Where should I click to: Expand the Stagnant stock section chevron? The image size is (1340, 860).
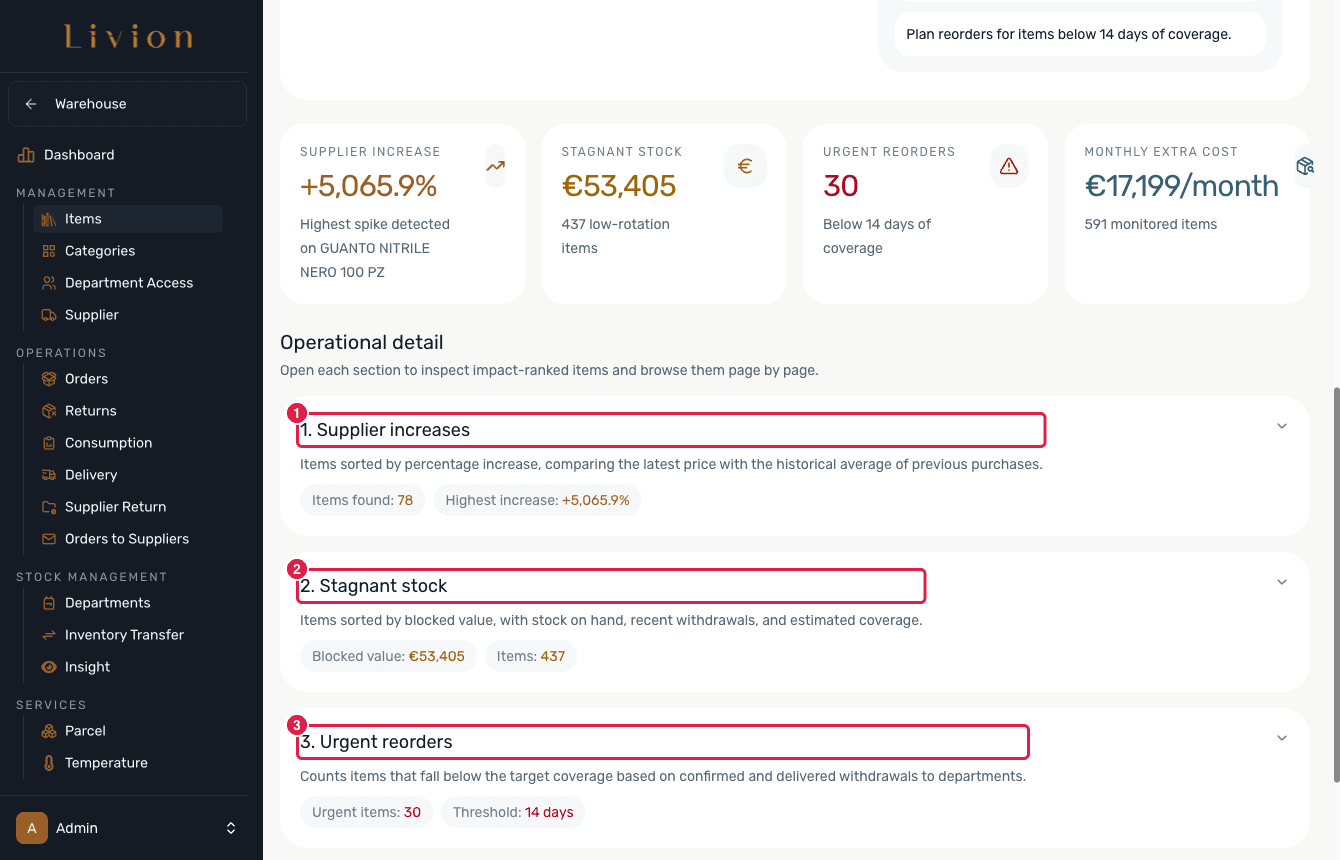[1282, 582]
